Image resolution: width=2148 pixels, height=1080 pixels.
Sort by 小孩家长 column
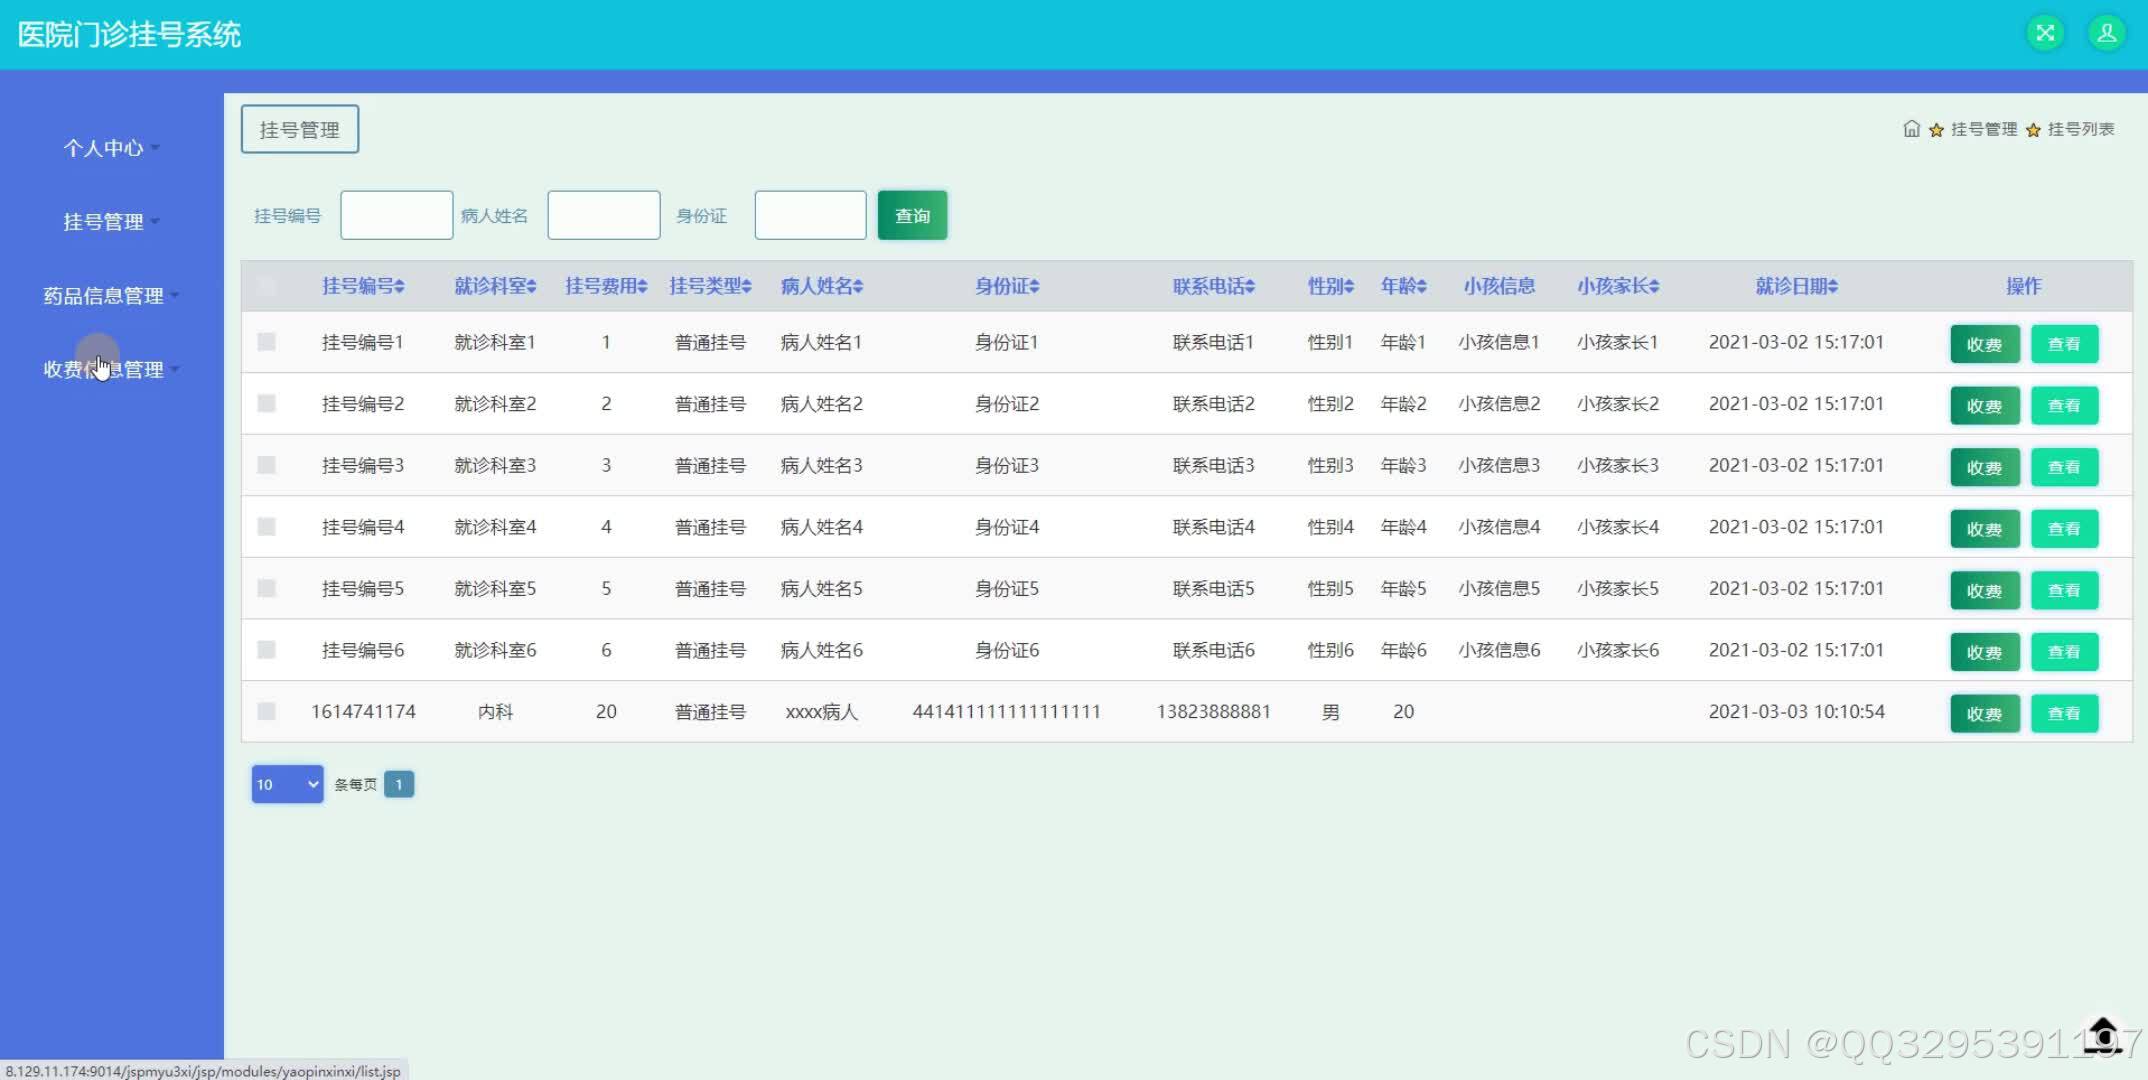click(1618, 286)
